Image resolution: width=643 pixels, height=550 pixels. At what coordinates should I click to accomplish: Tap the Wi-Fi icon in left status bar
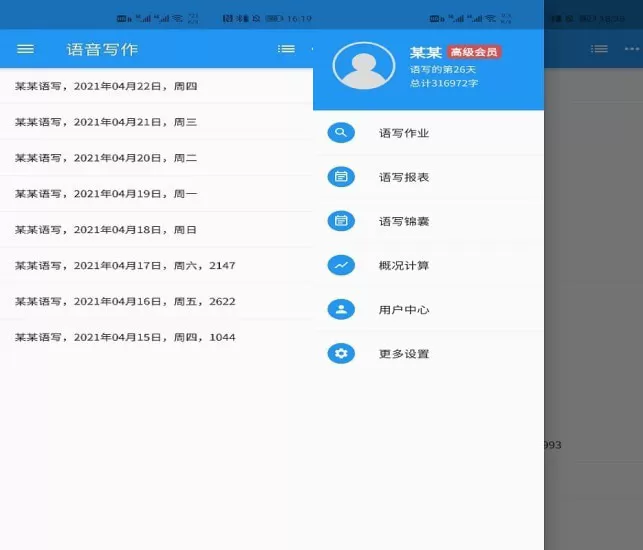coord(177,18)
